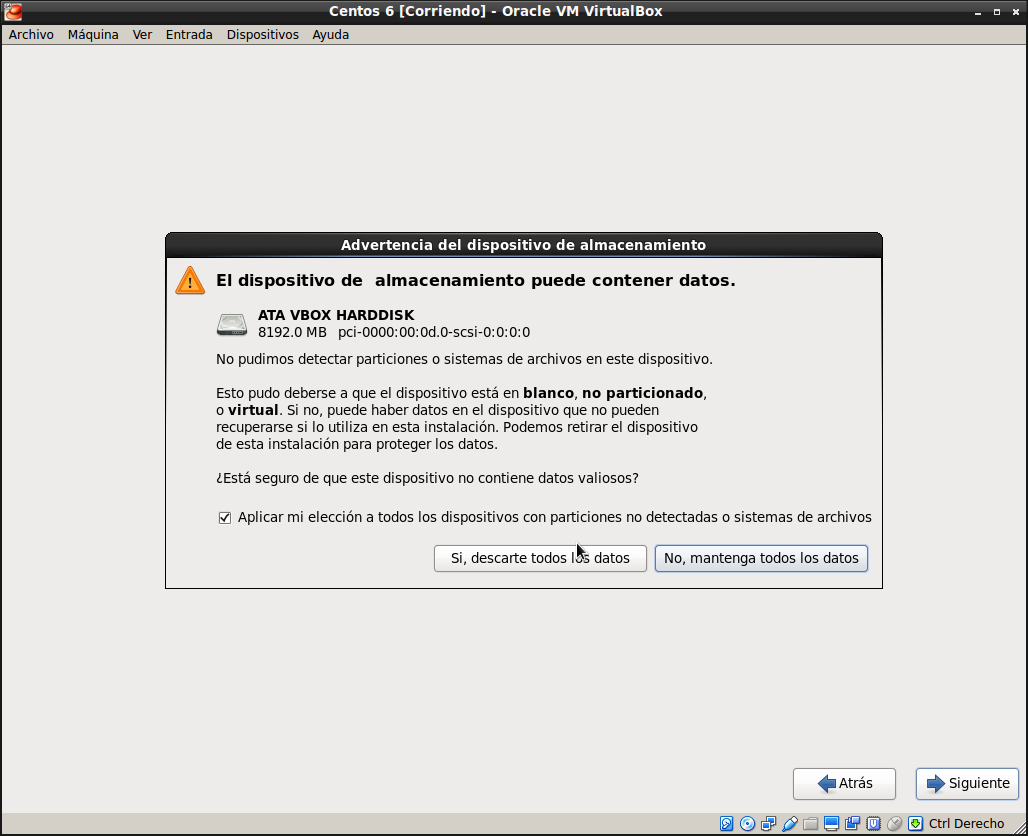
Task: Click the CPU virtualization chip status icon
Action: tap(874, 824)
